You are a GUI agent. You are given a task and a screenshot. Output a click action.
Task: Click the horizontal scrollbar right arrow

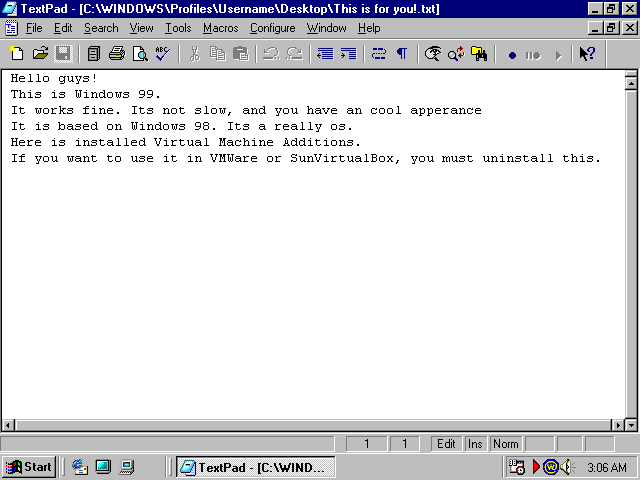click(x=618, y=425)
